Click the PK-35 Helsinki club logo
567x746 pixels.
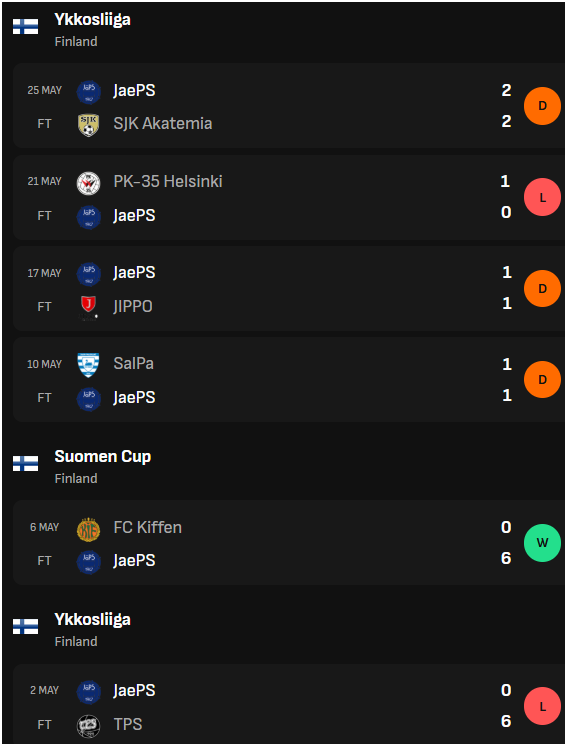[x=88, y=183]
